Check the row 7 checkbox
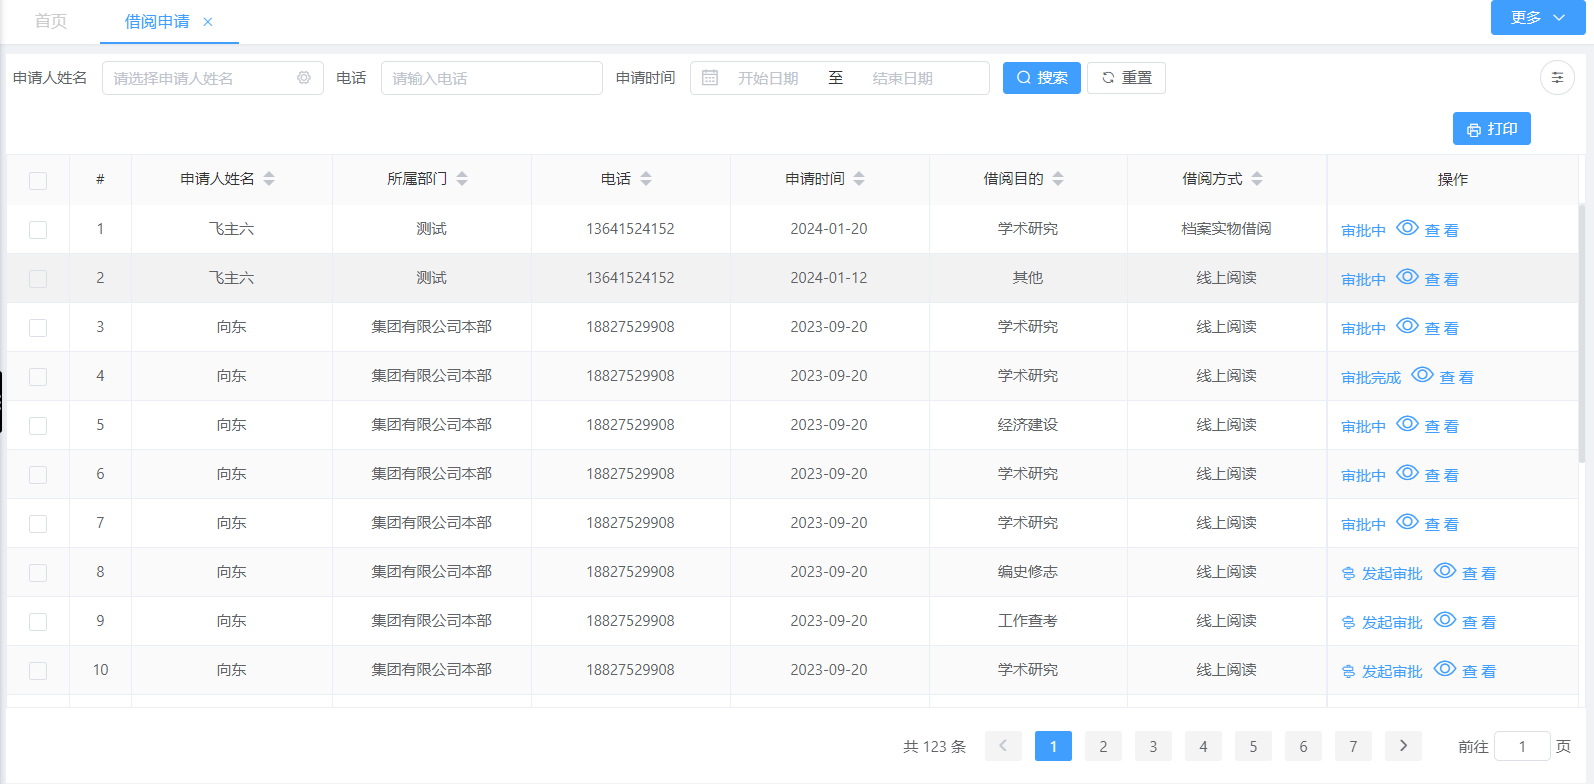The height and width of the screenshot is (784, 1594). pos(38,524)
